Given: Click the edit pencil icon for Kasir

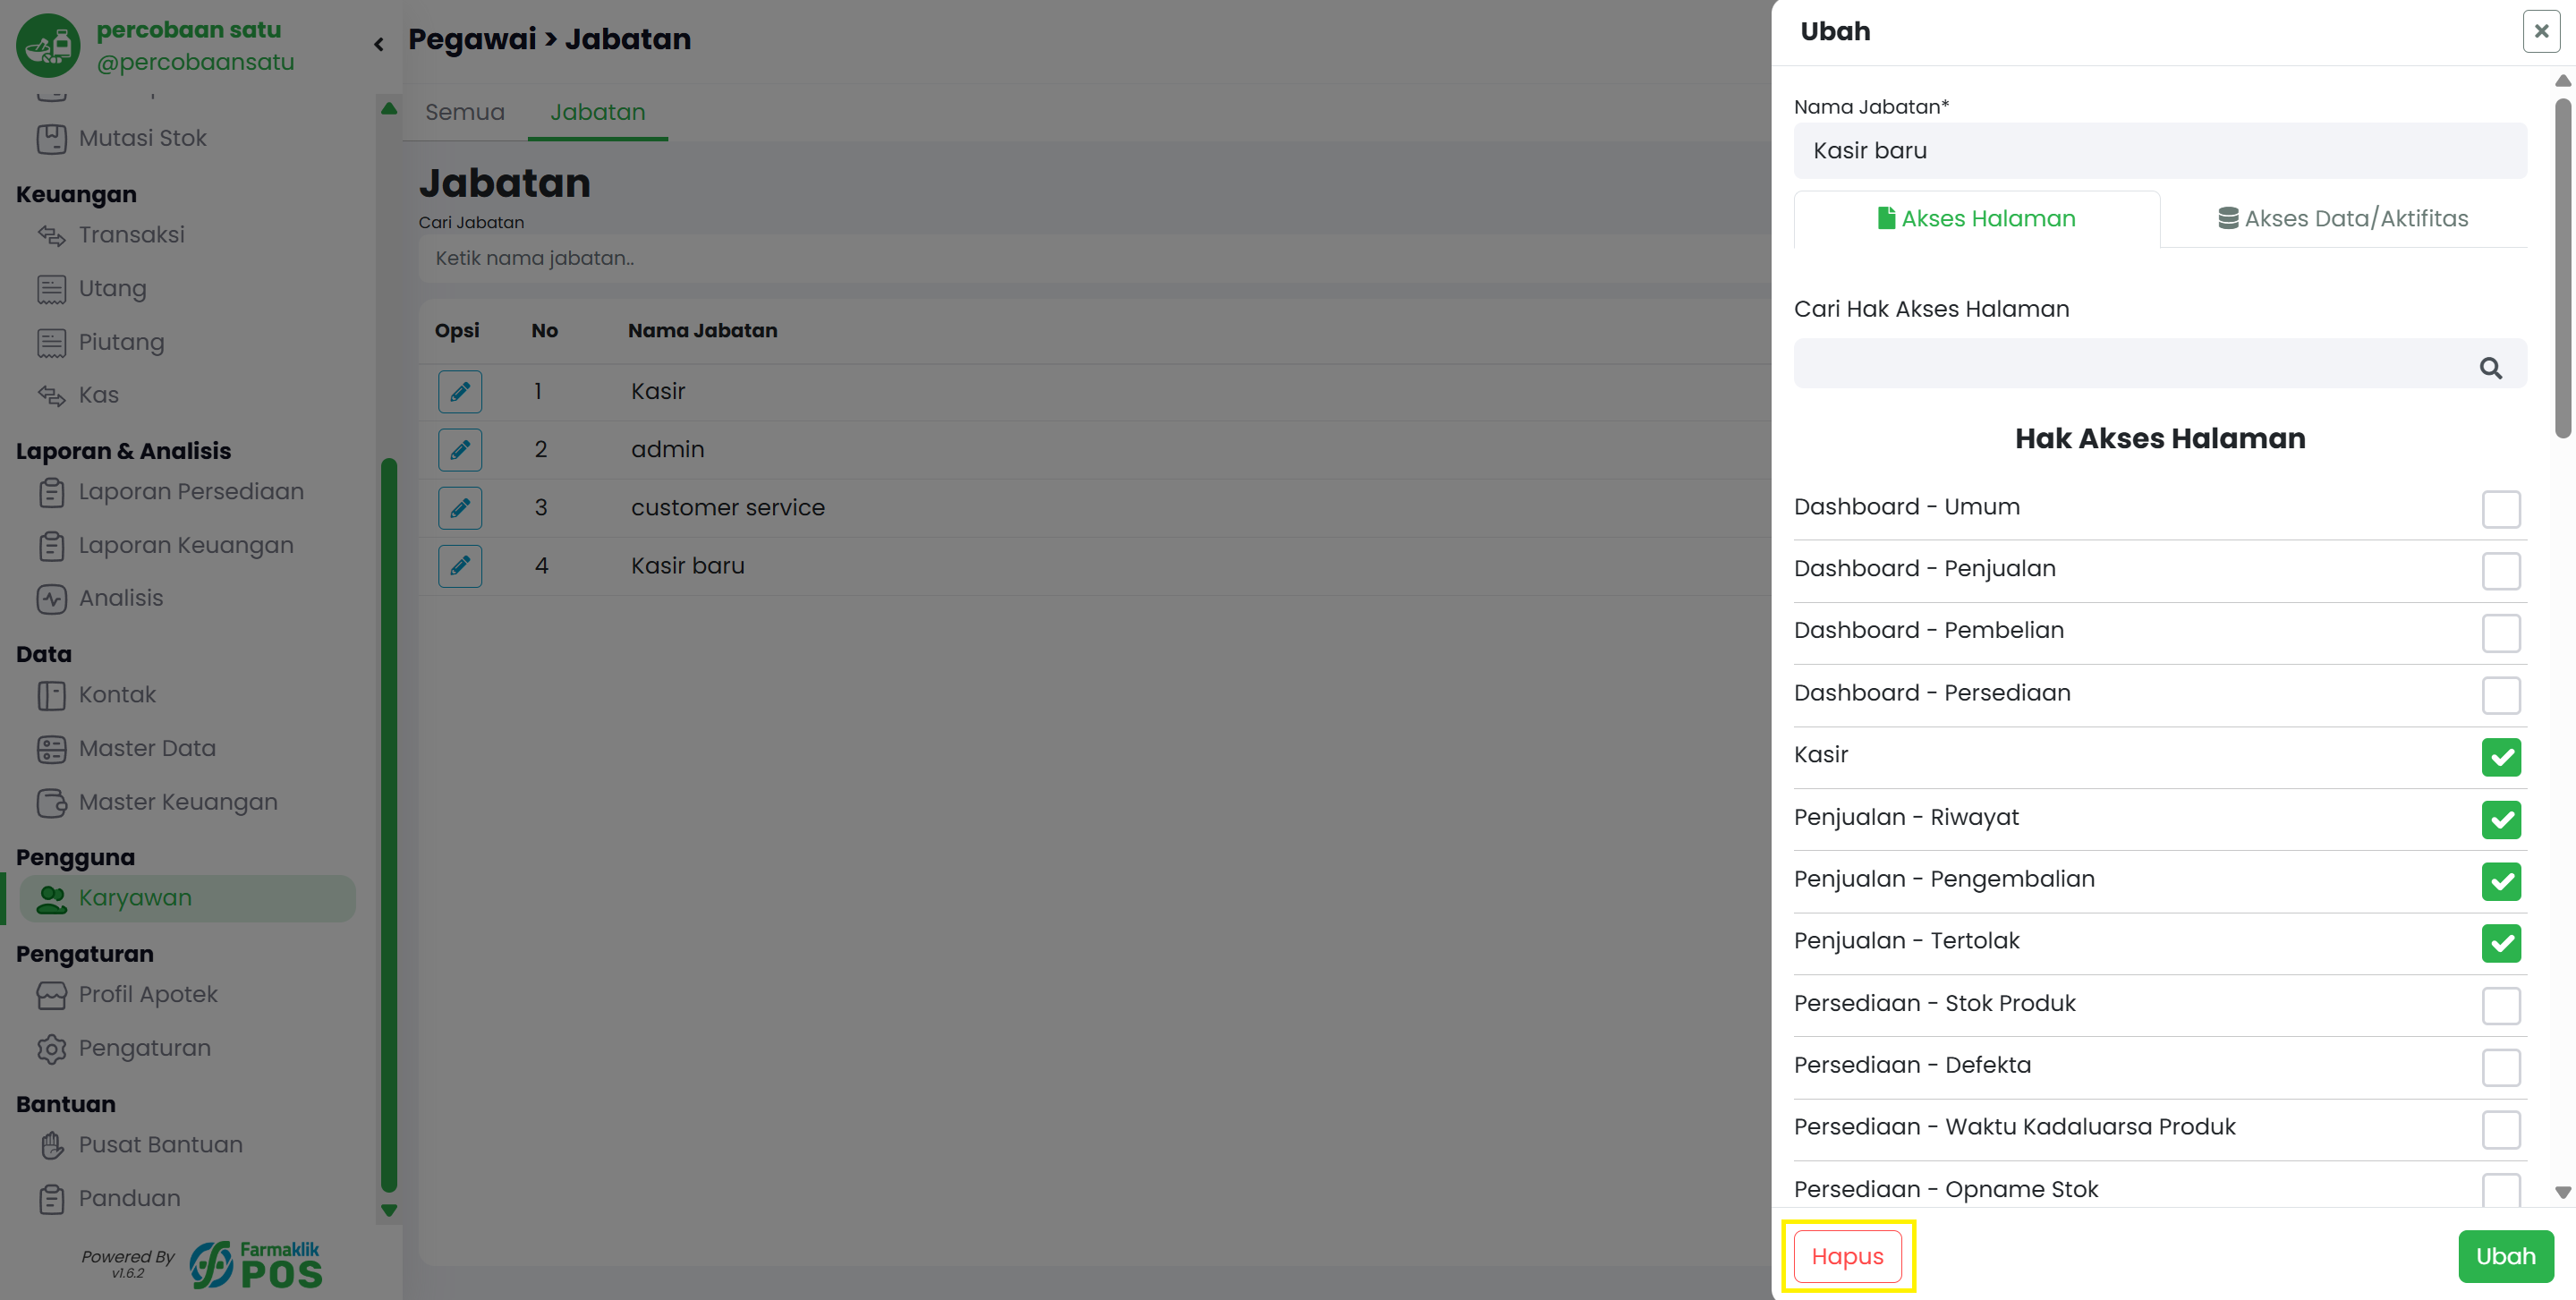Looking at the screenshot, I should [459, 391].
